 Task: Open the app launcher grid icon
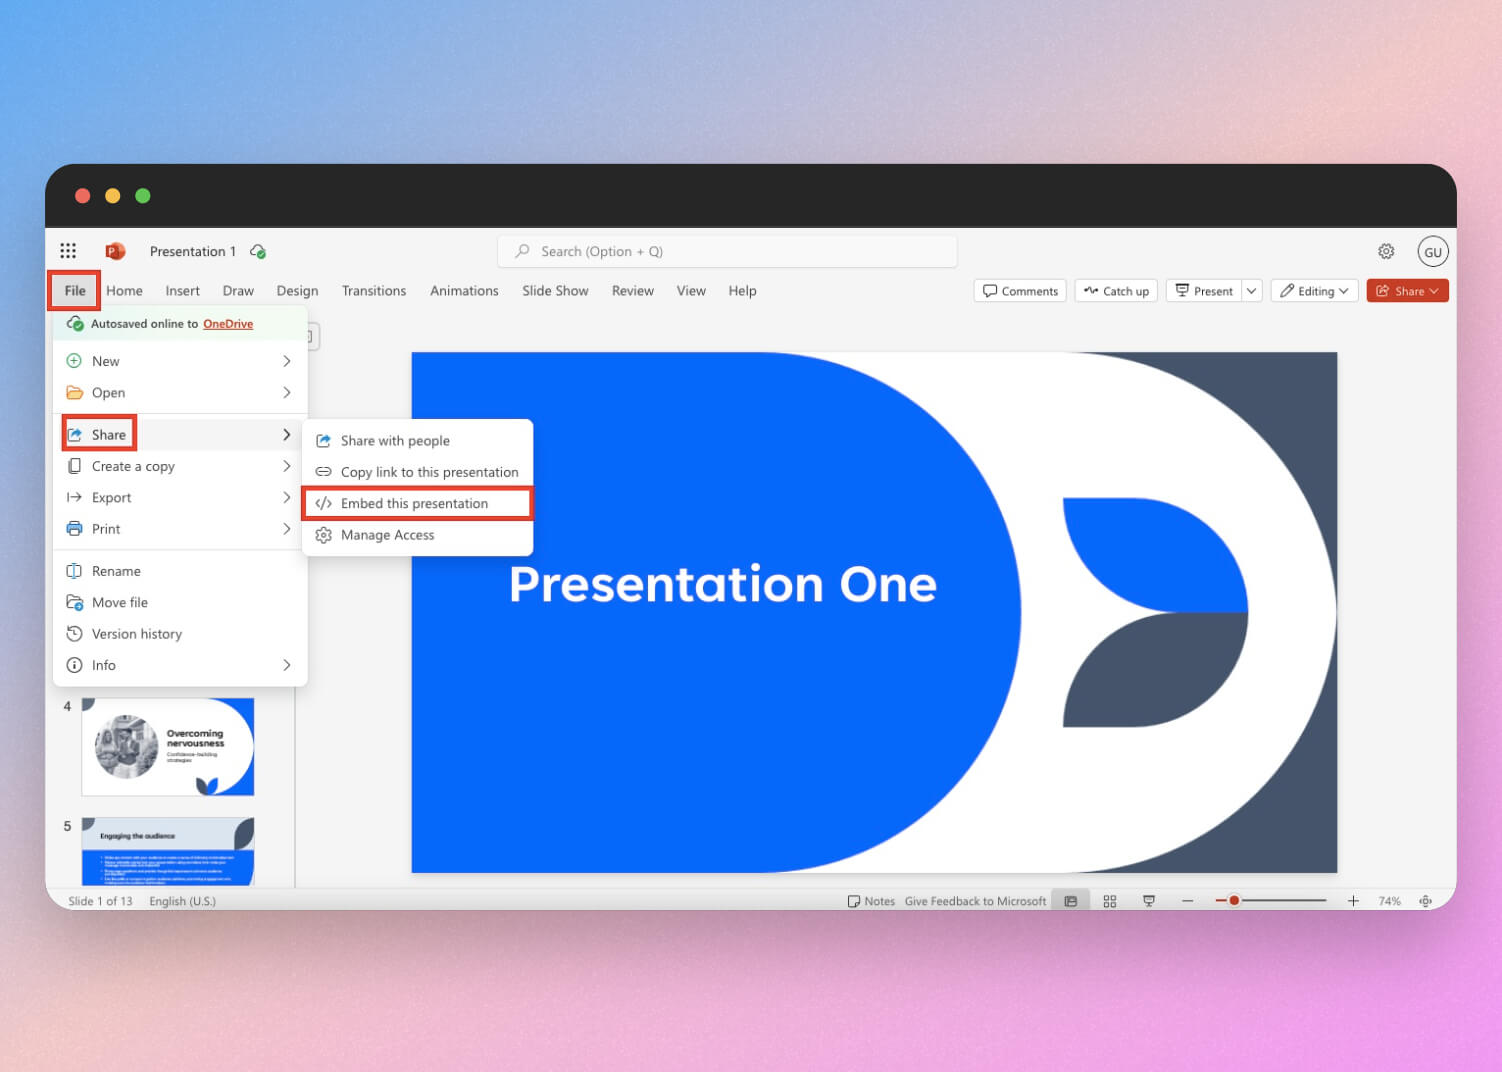68,251
